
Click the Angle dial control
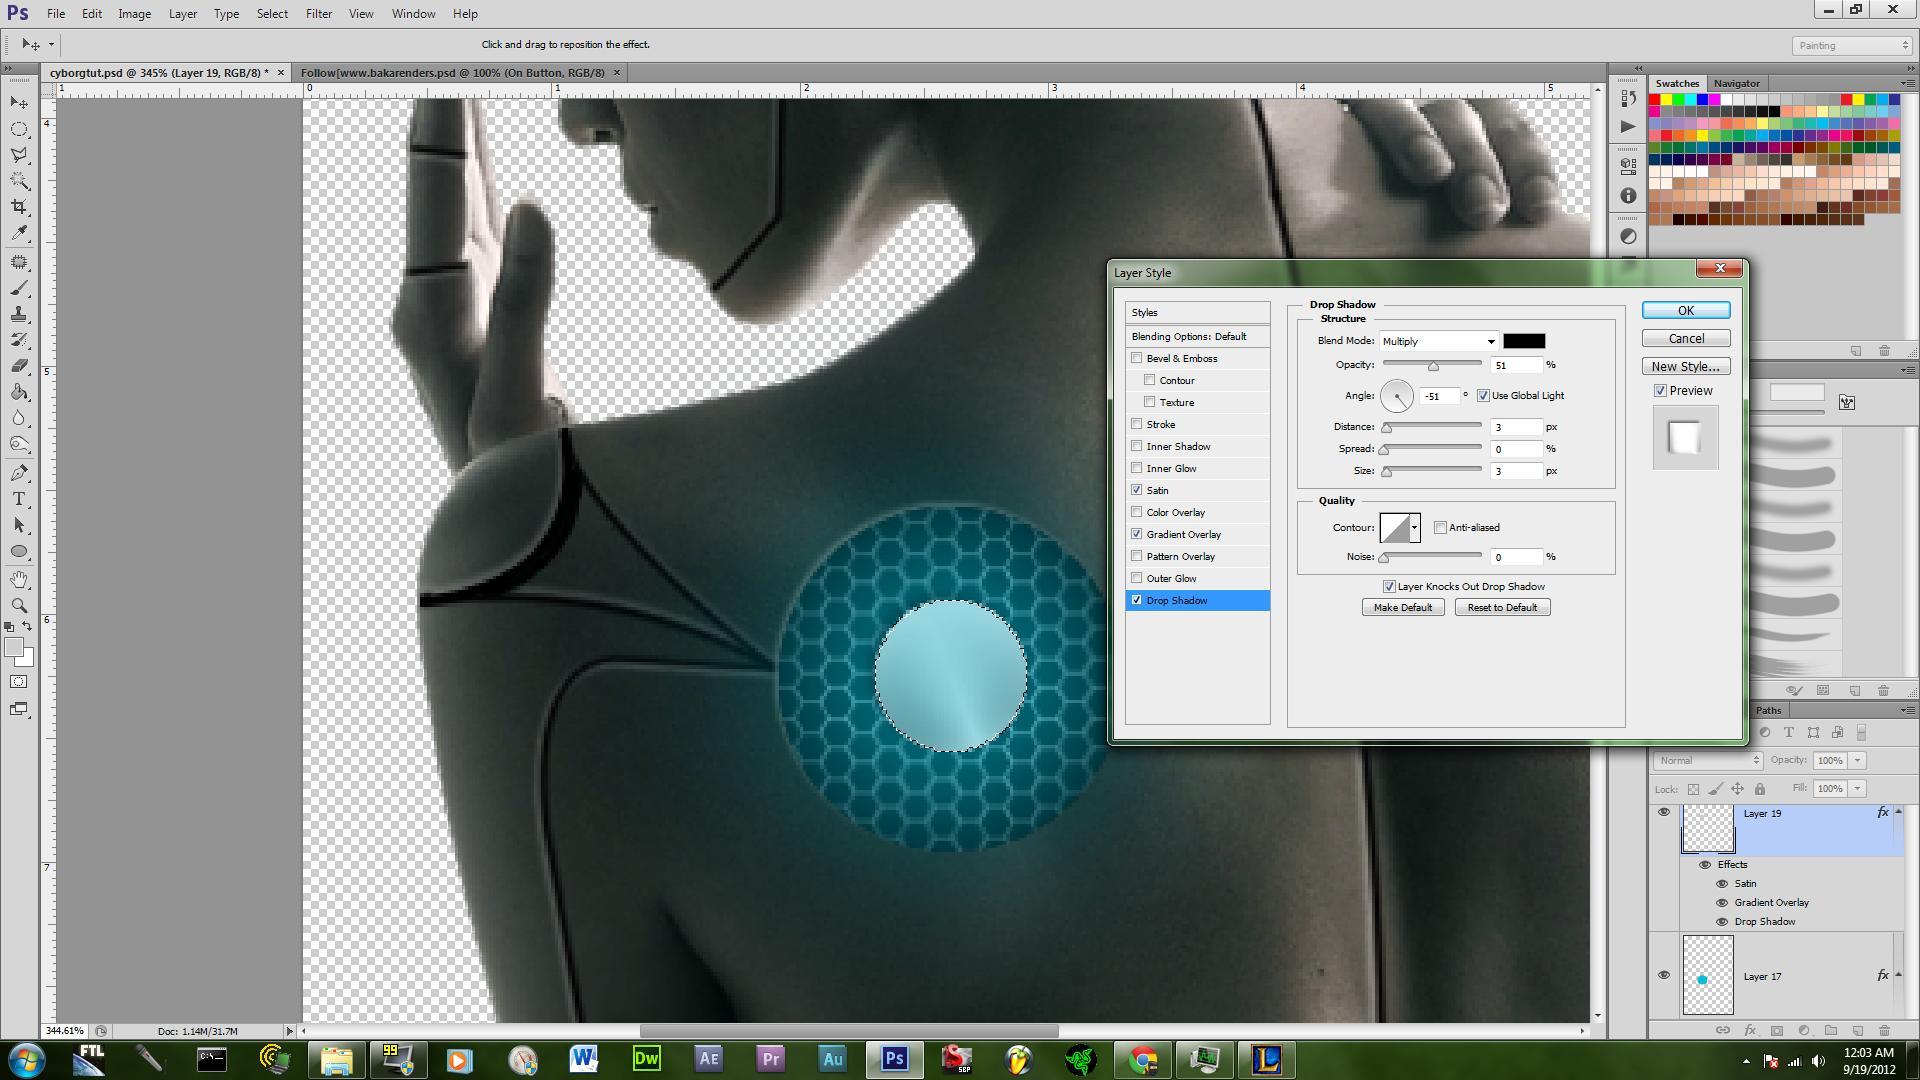pos(1397,396)
